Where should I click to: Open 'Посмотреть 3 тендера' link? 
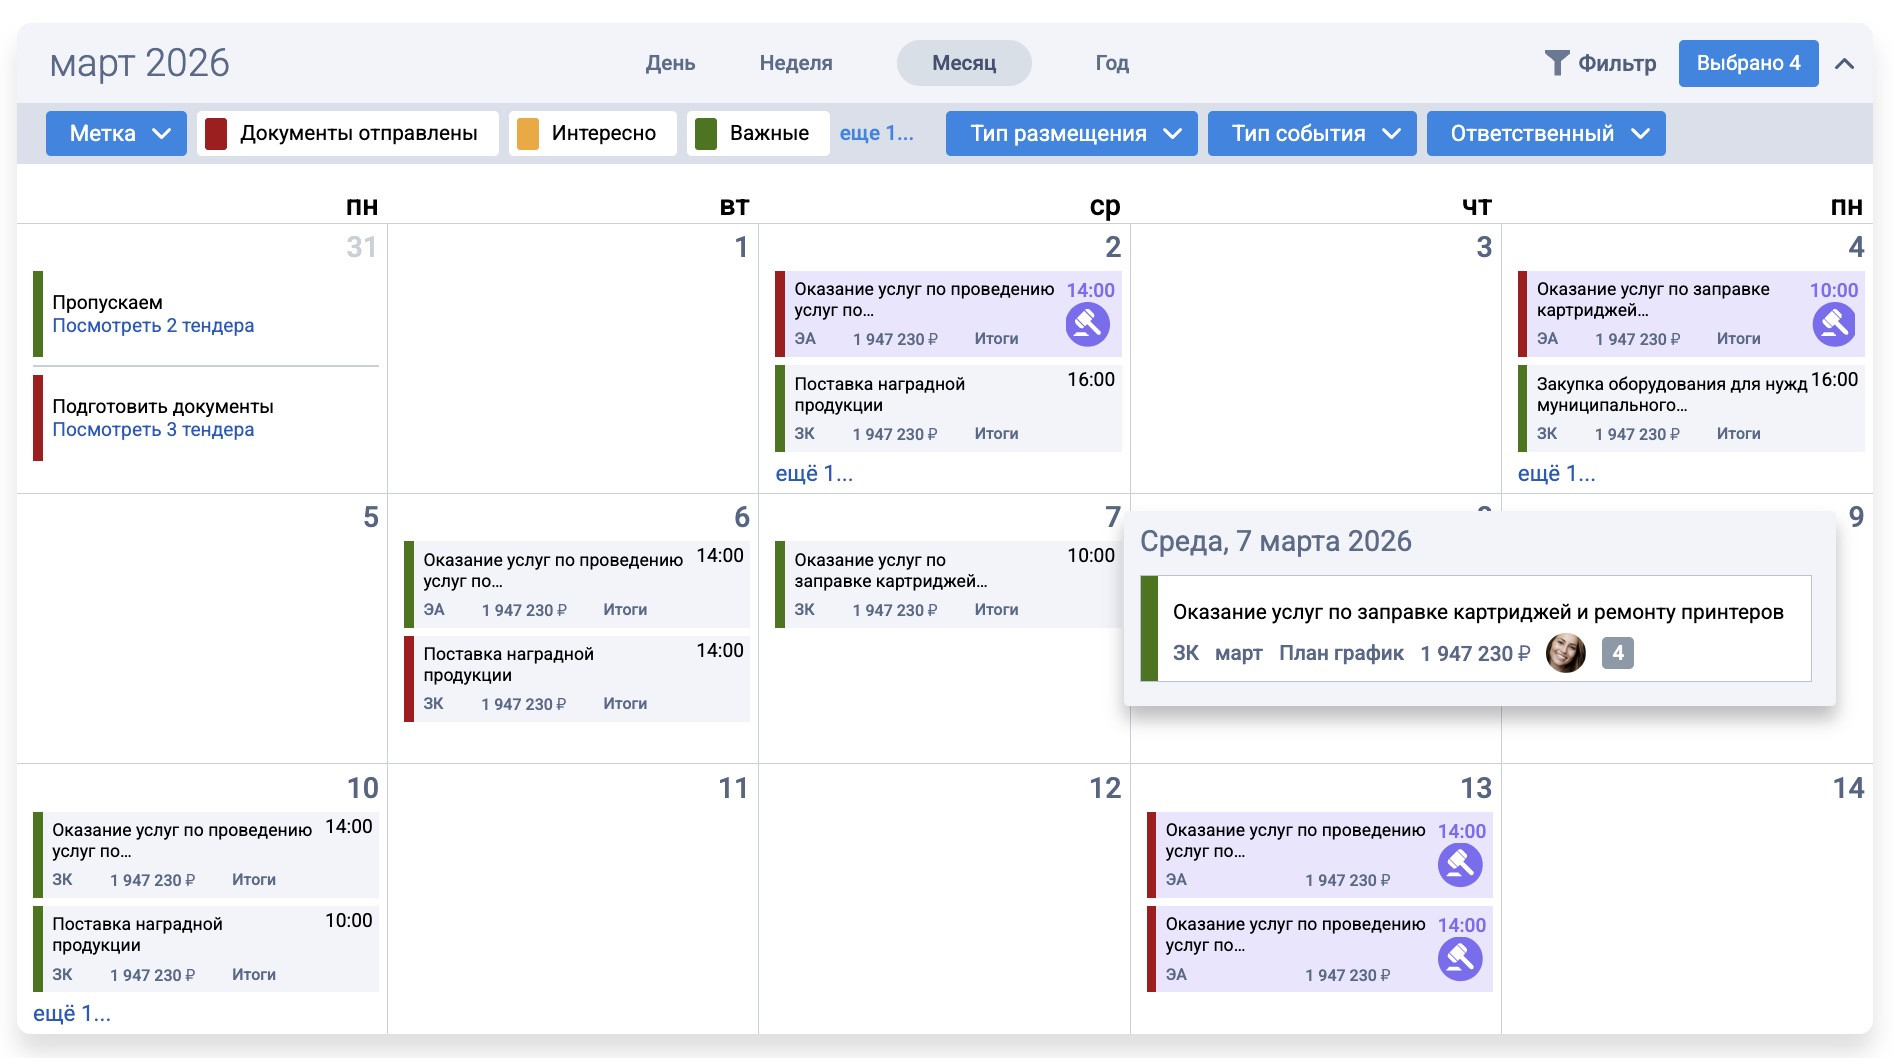[x=153, y=430]
